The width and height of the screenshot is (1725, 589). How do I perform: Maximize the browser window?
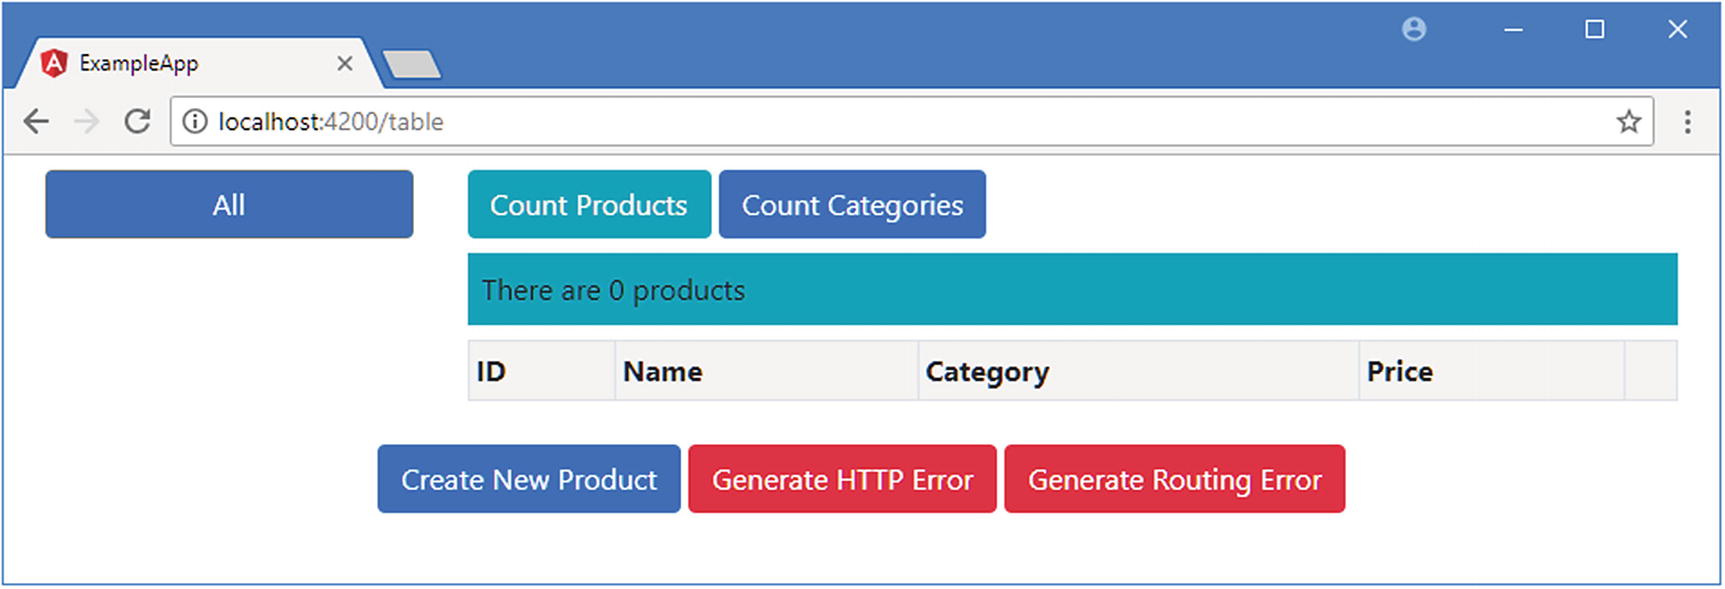point(1595,30)
